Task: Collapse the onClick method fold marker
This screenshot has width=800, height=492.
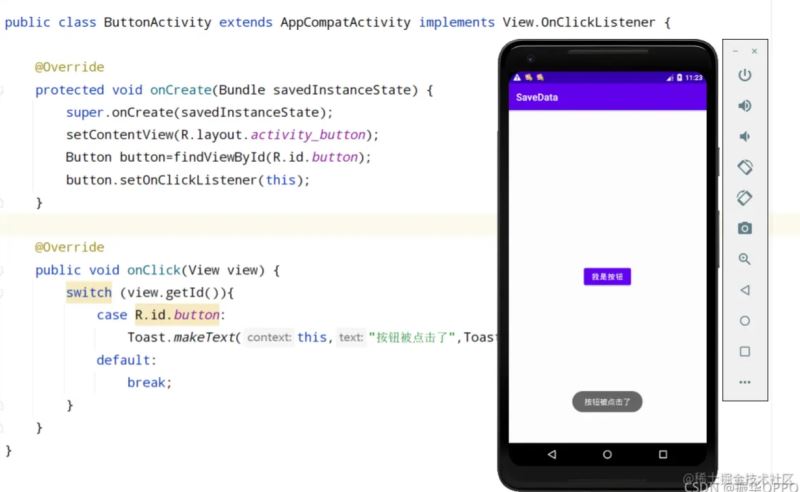Action: (x=3, y=270)
